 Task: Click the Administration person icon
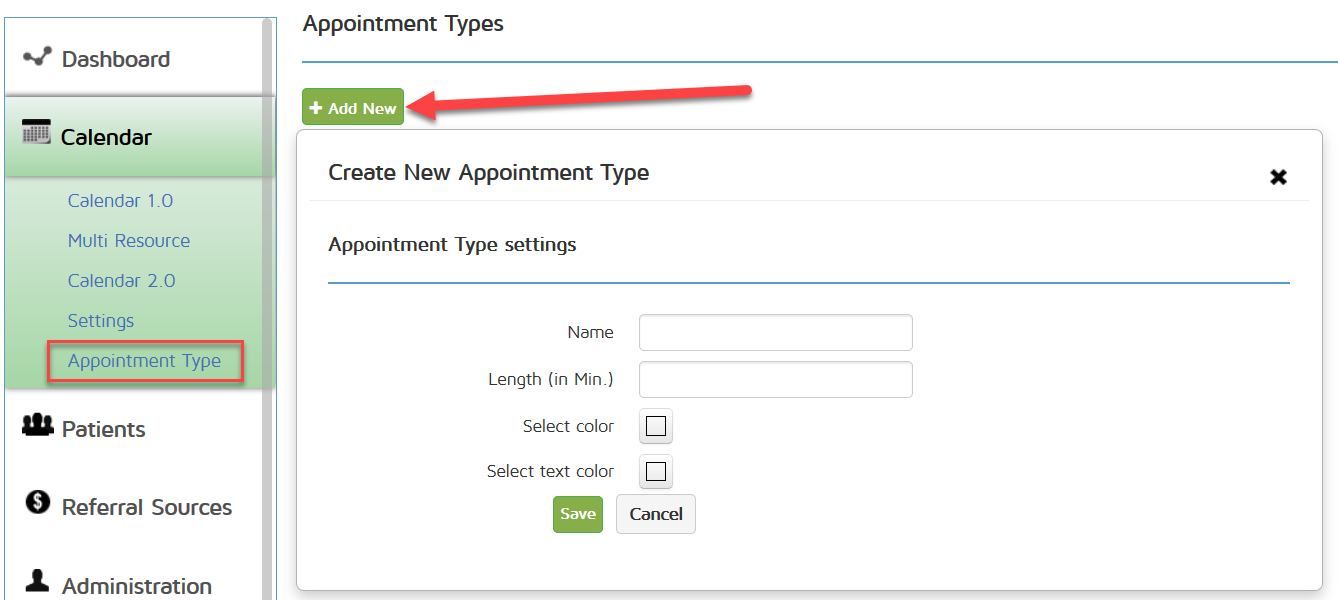pos(37,580)
